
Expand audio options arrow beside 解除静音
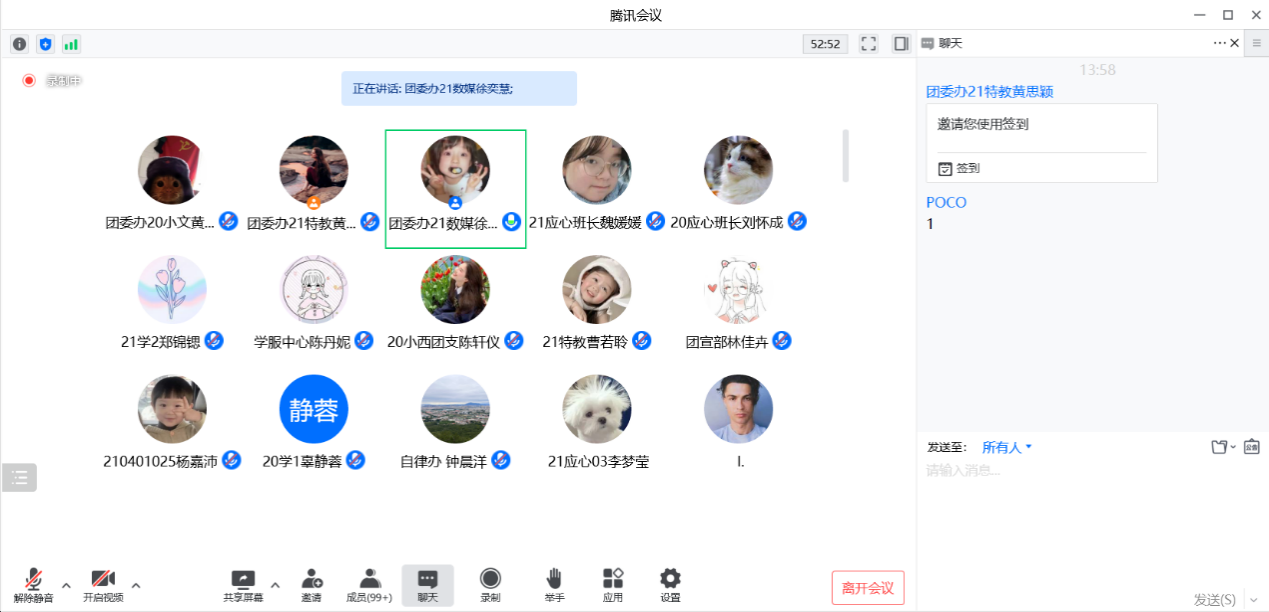point(67,585)
